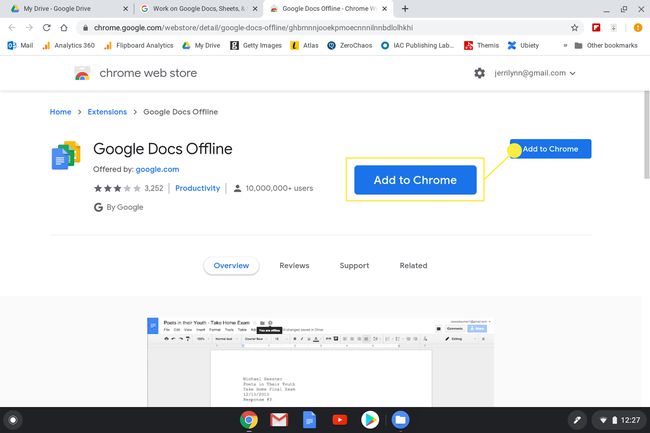Launch YouTube from the shelf
Viewport: 650px width, 433px height.
[340, 420]
